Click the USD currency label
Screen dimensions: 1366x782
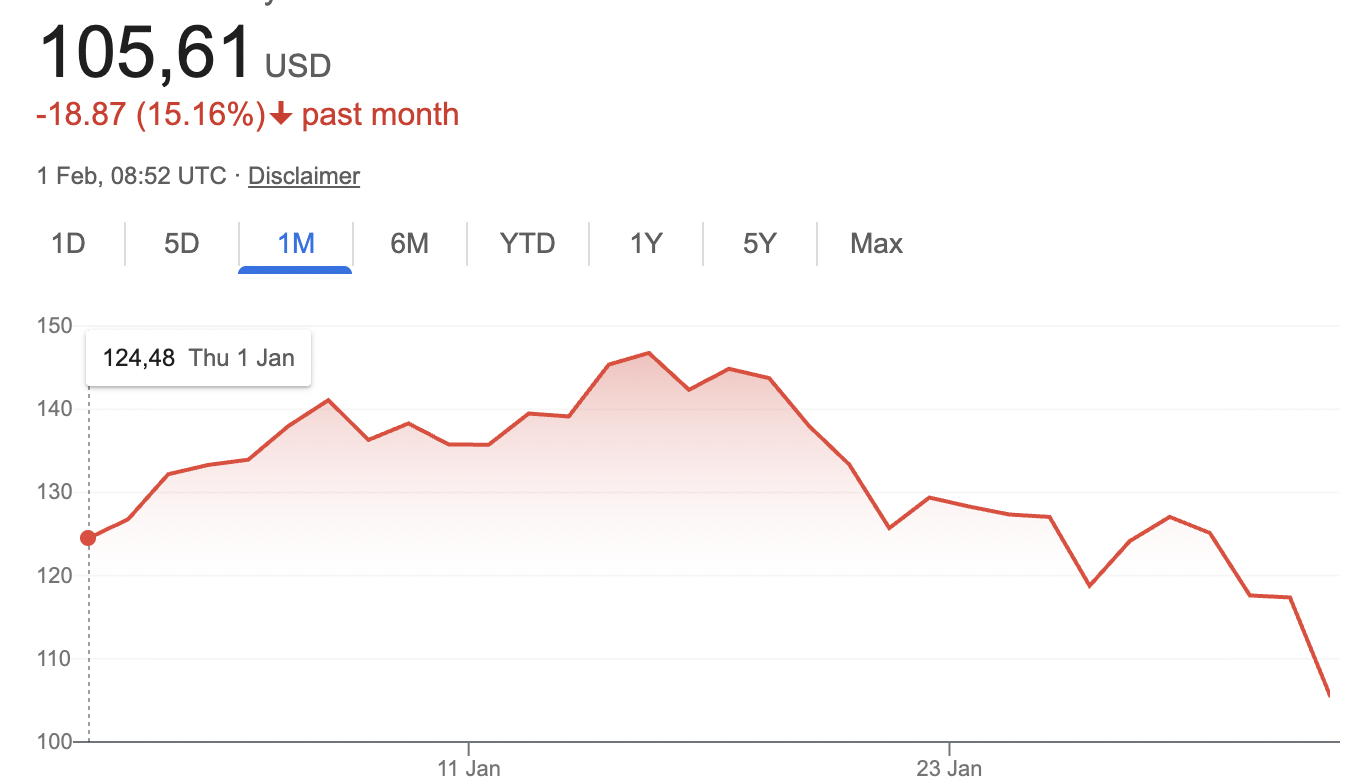(298, 67)
